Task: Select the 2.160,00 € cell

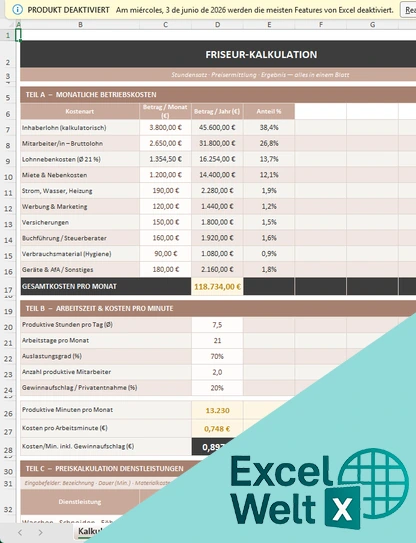Action: click(x=217, y=269)
